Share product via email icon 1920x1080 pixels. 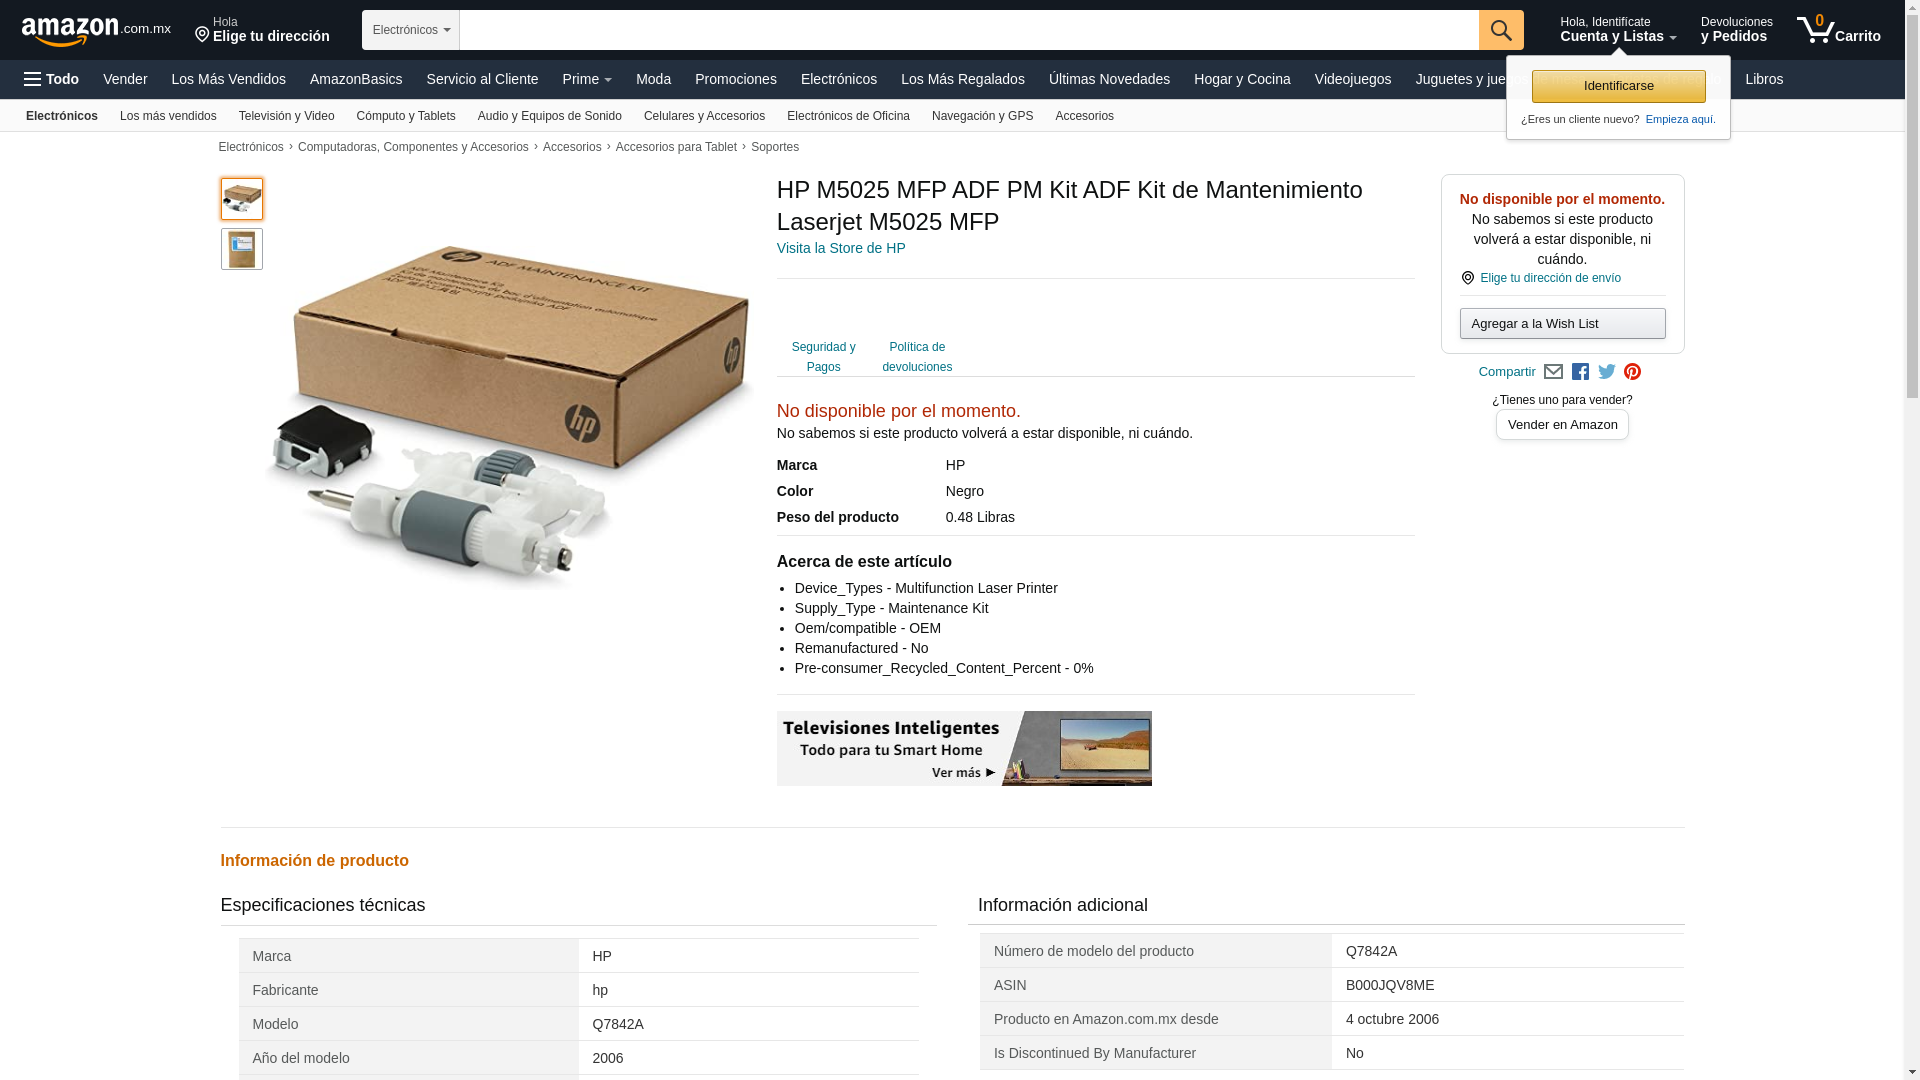click(1553, 372)
